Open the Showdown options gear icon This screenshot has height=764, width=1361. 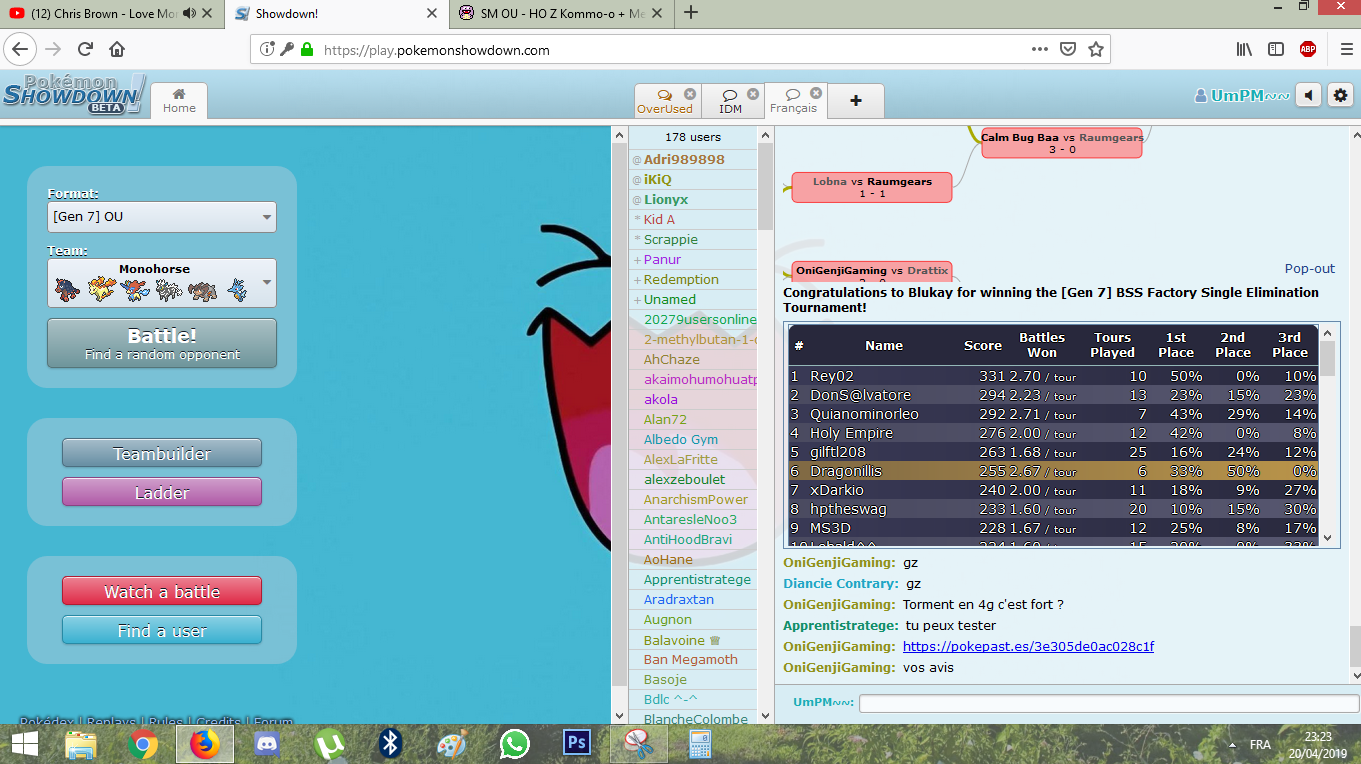pyautogui.click(x=1340, y=95)
